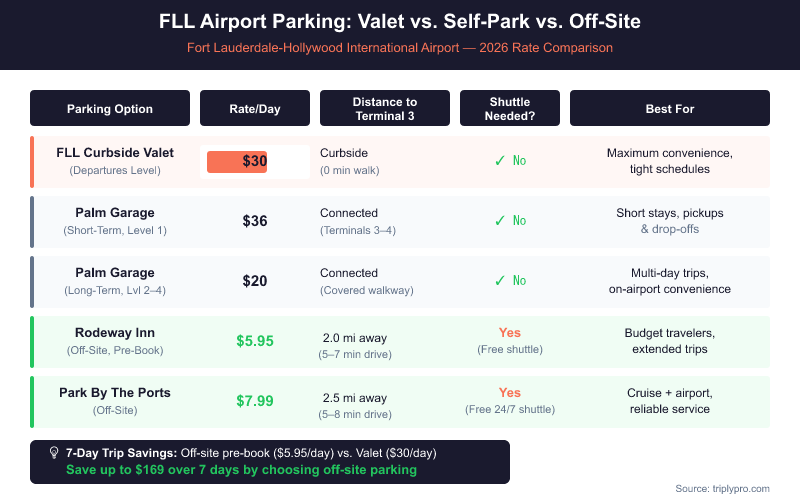Click the green Save up to $169 text
This screenshot has height=500, width=800.
(240, 469)
